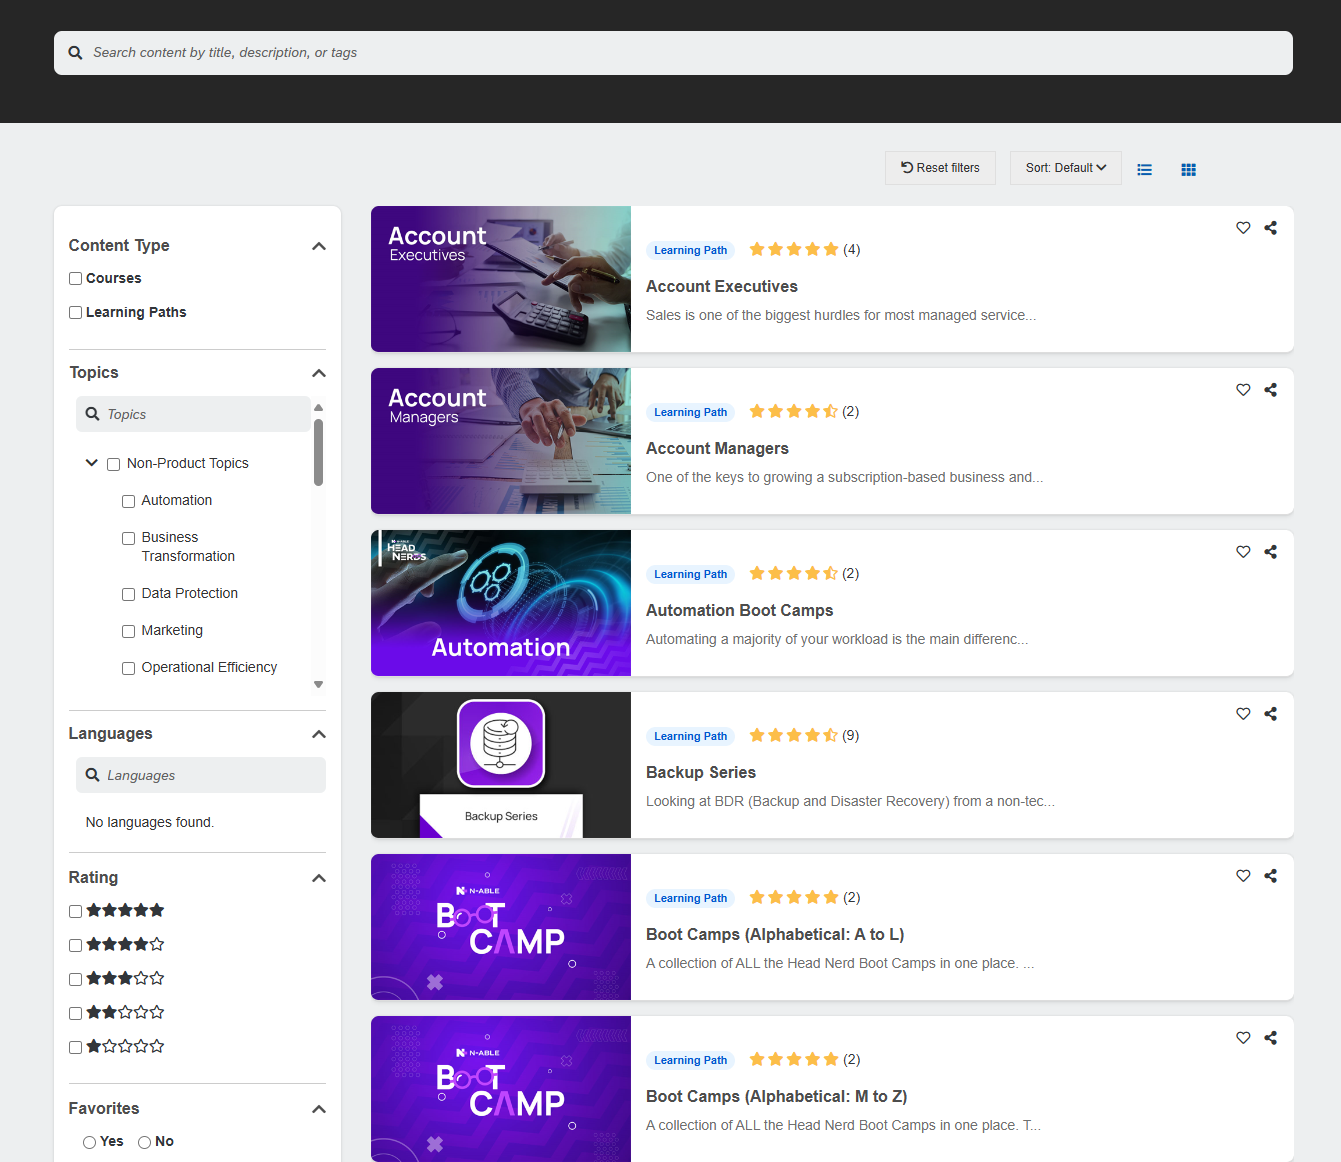Favorite Boot Camps (Alphabetical: A to L)
Screen dimensions: 1341x1162
1243,876
